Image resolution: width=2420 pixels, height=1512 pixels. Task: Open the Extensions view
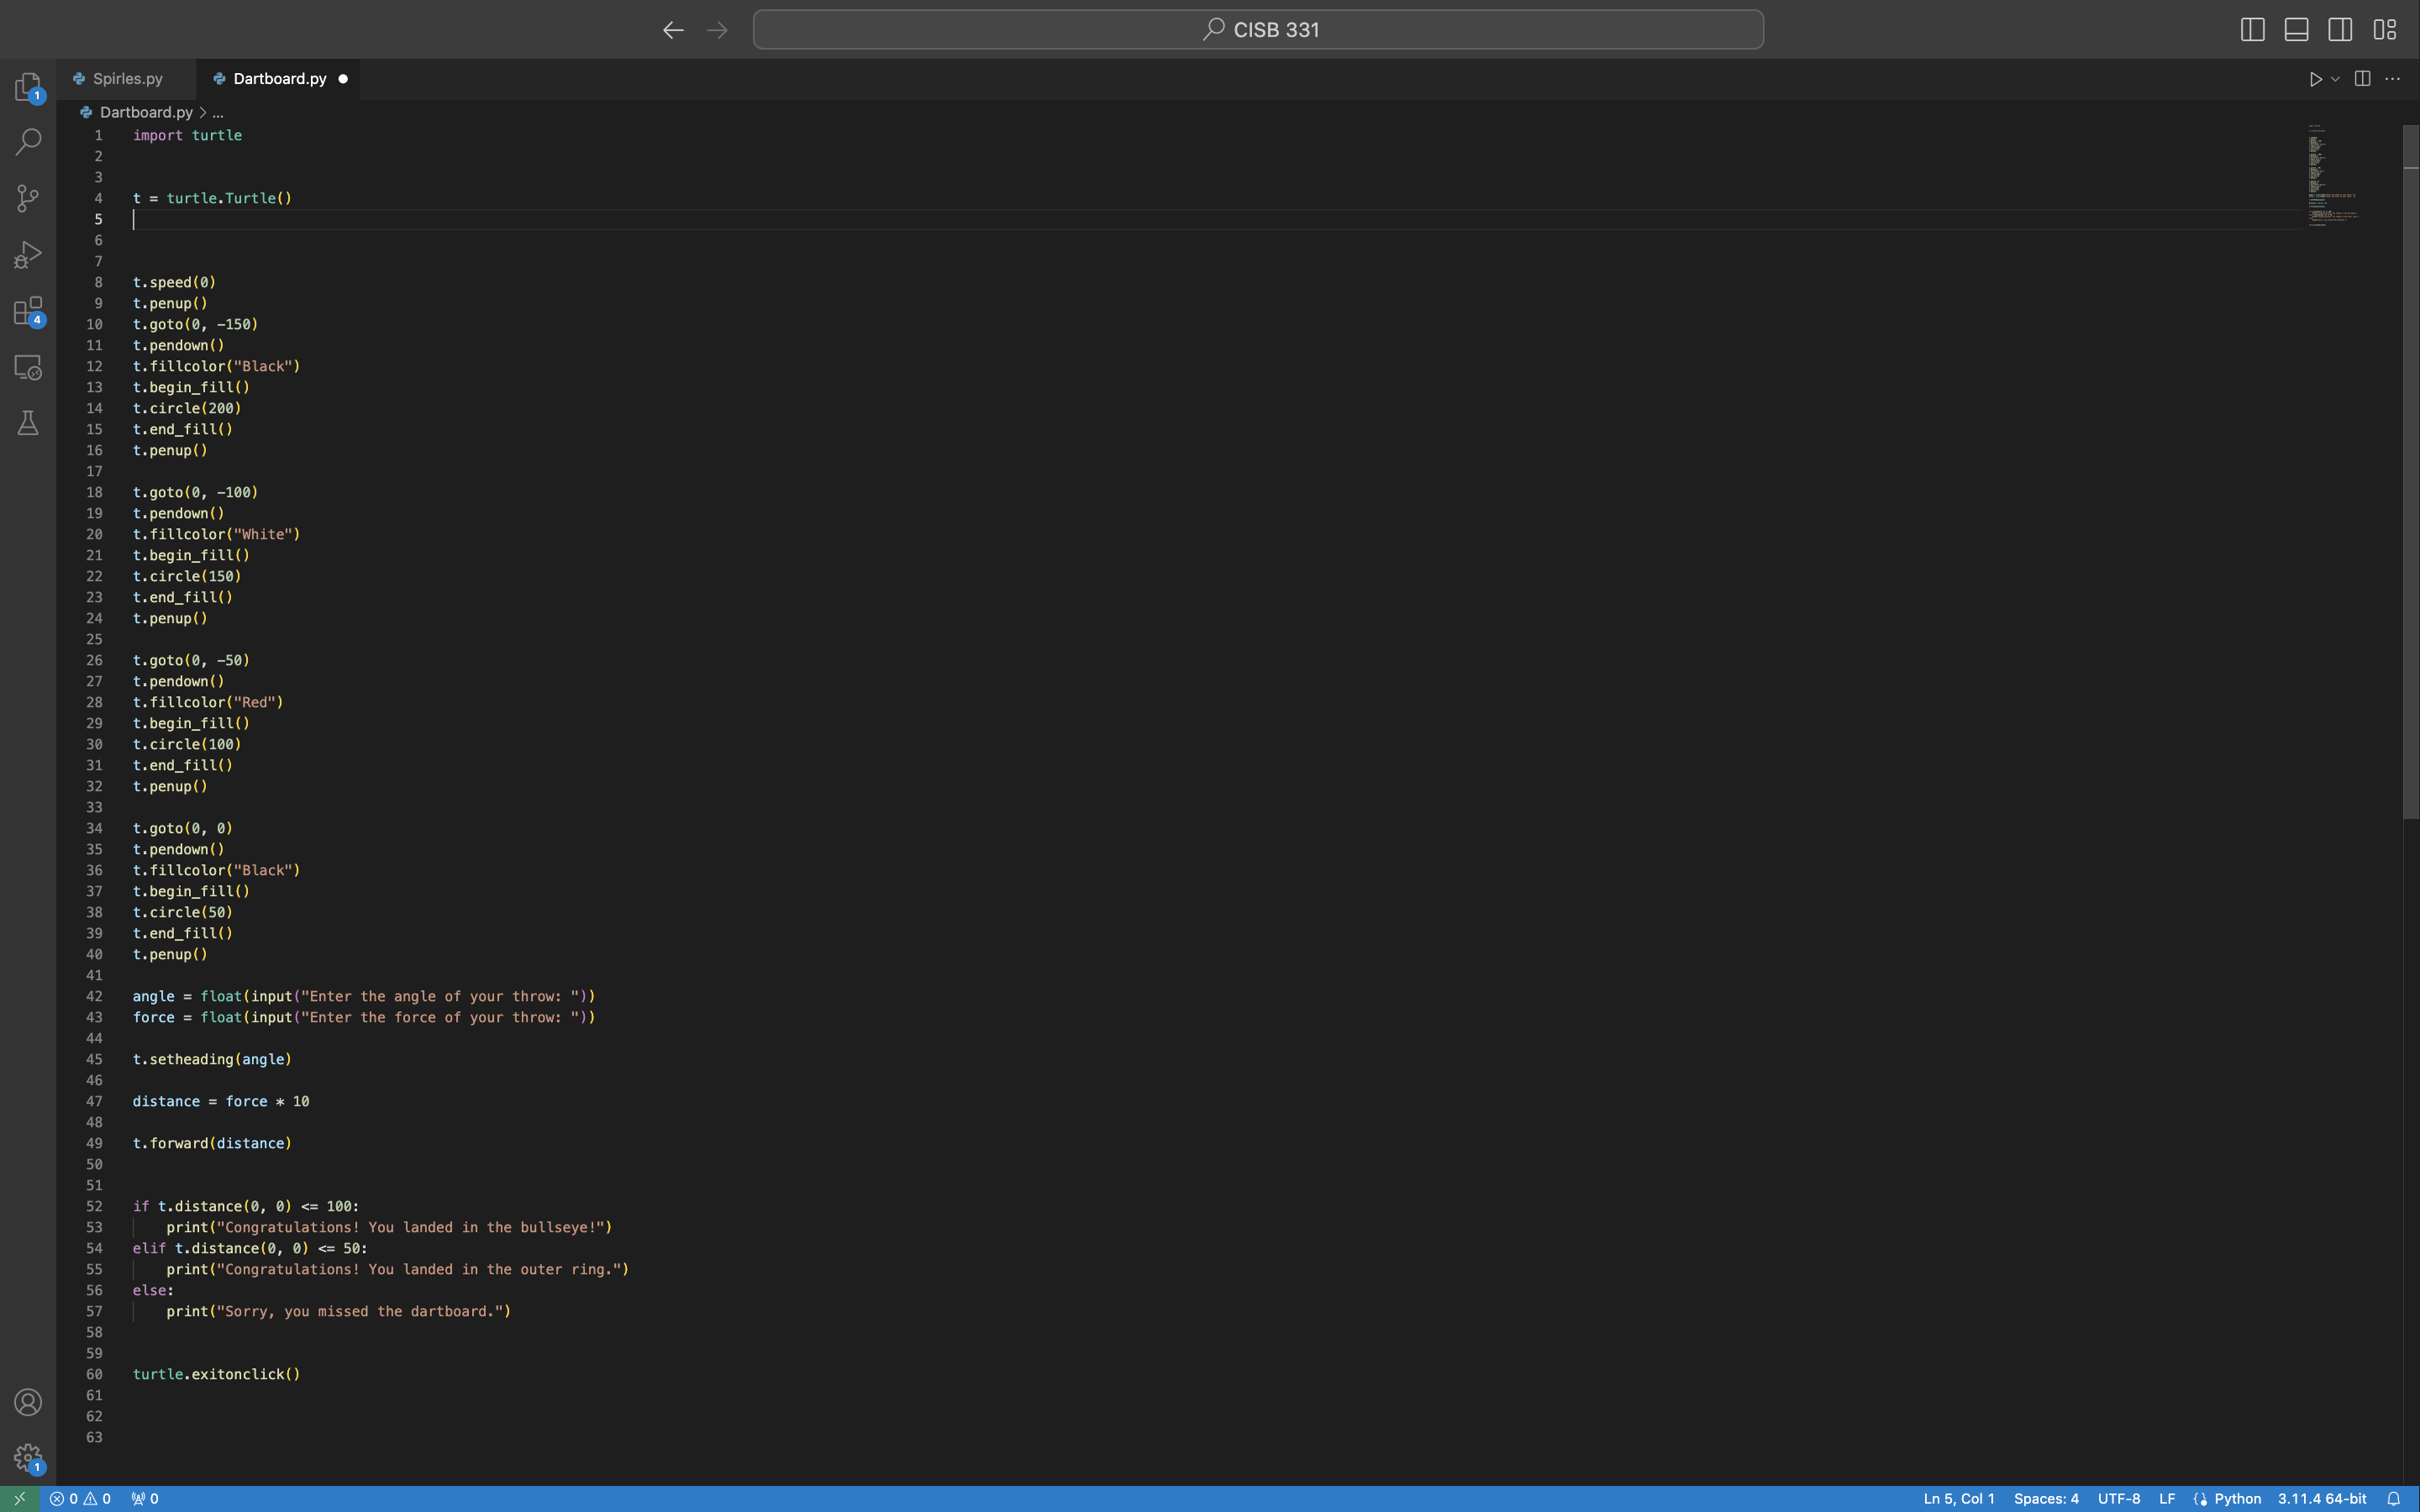tap(28, 311)
